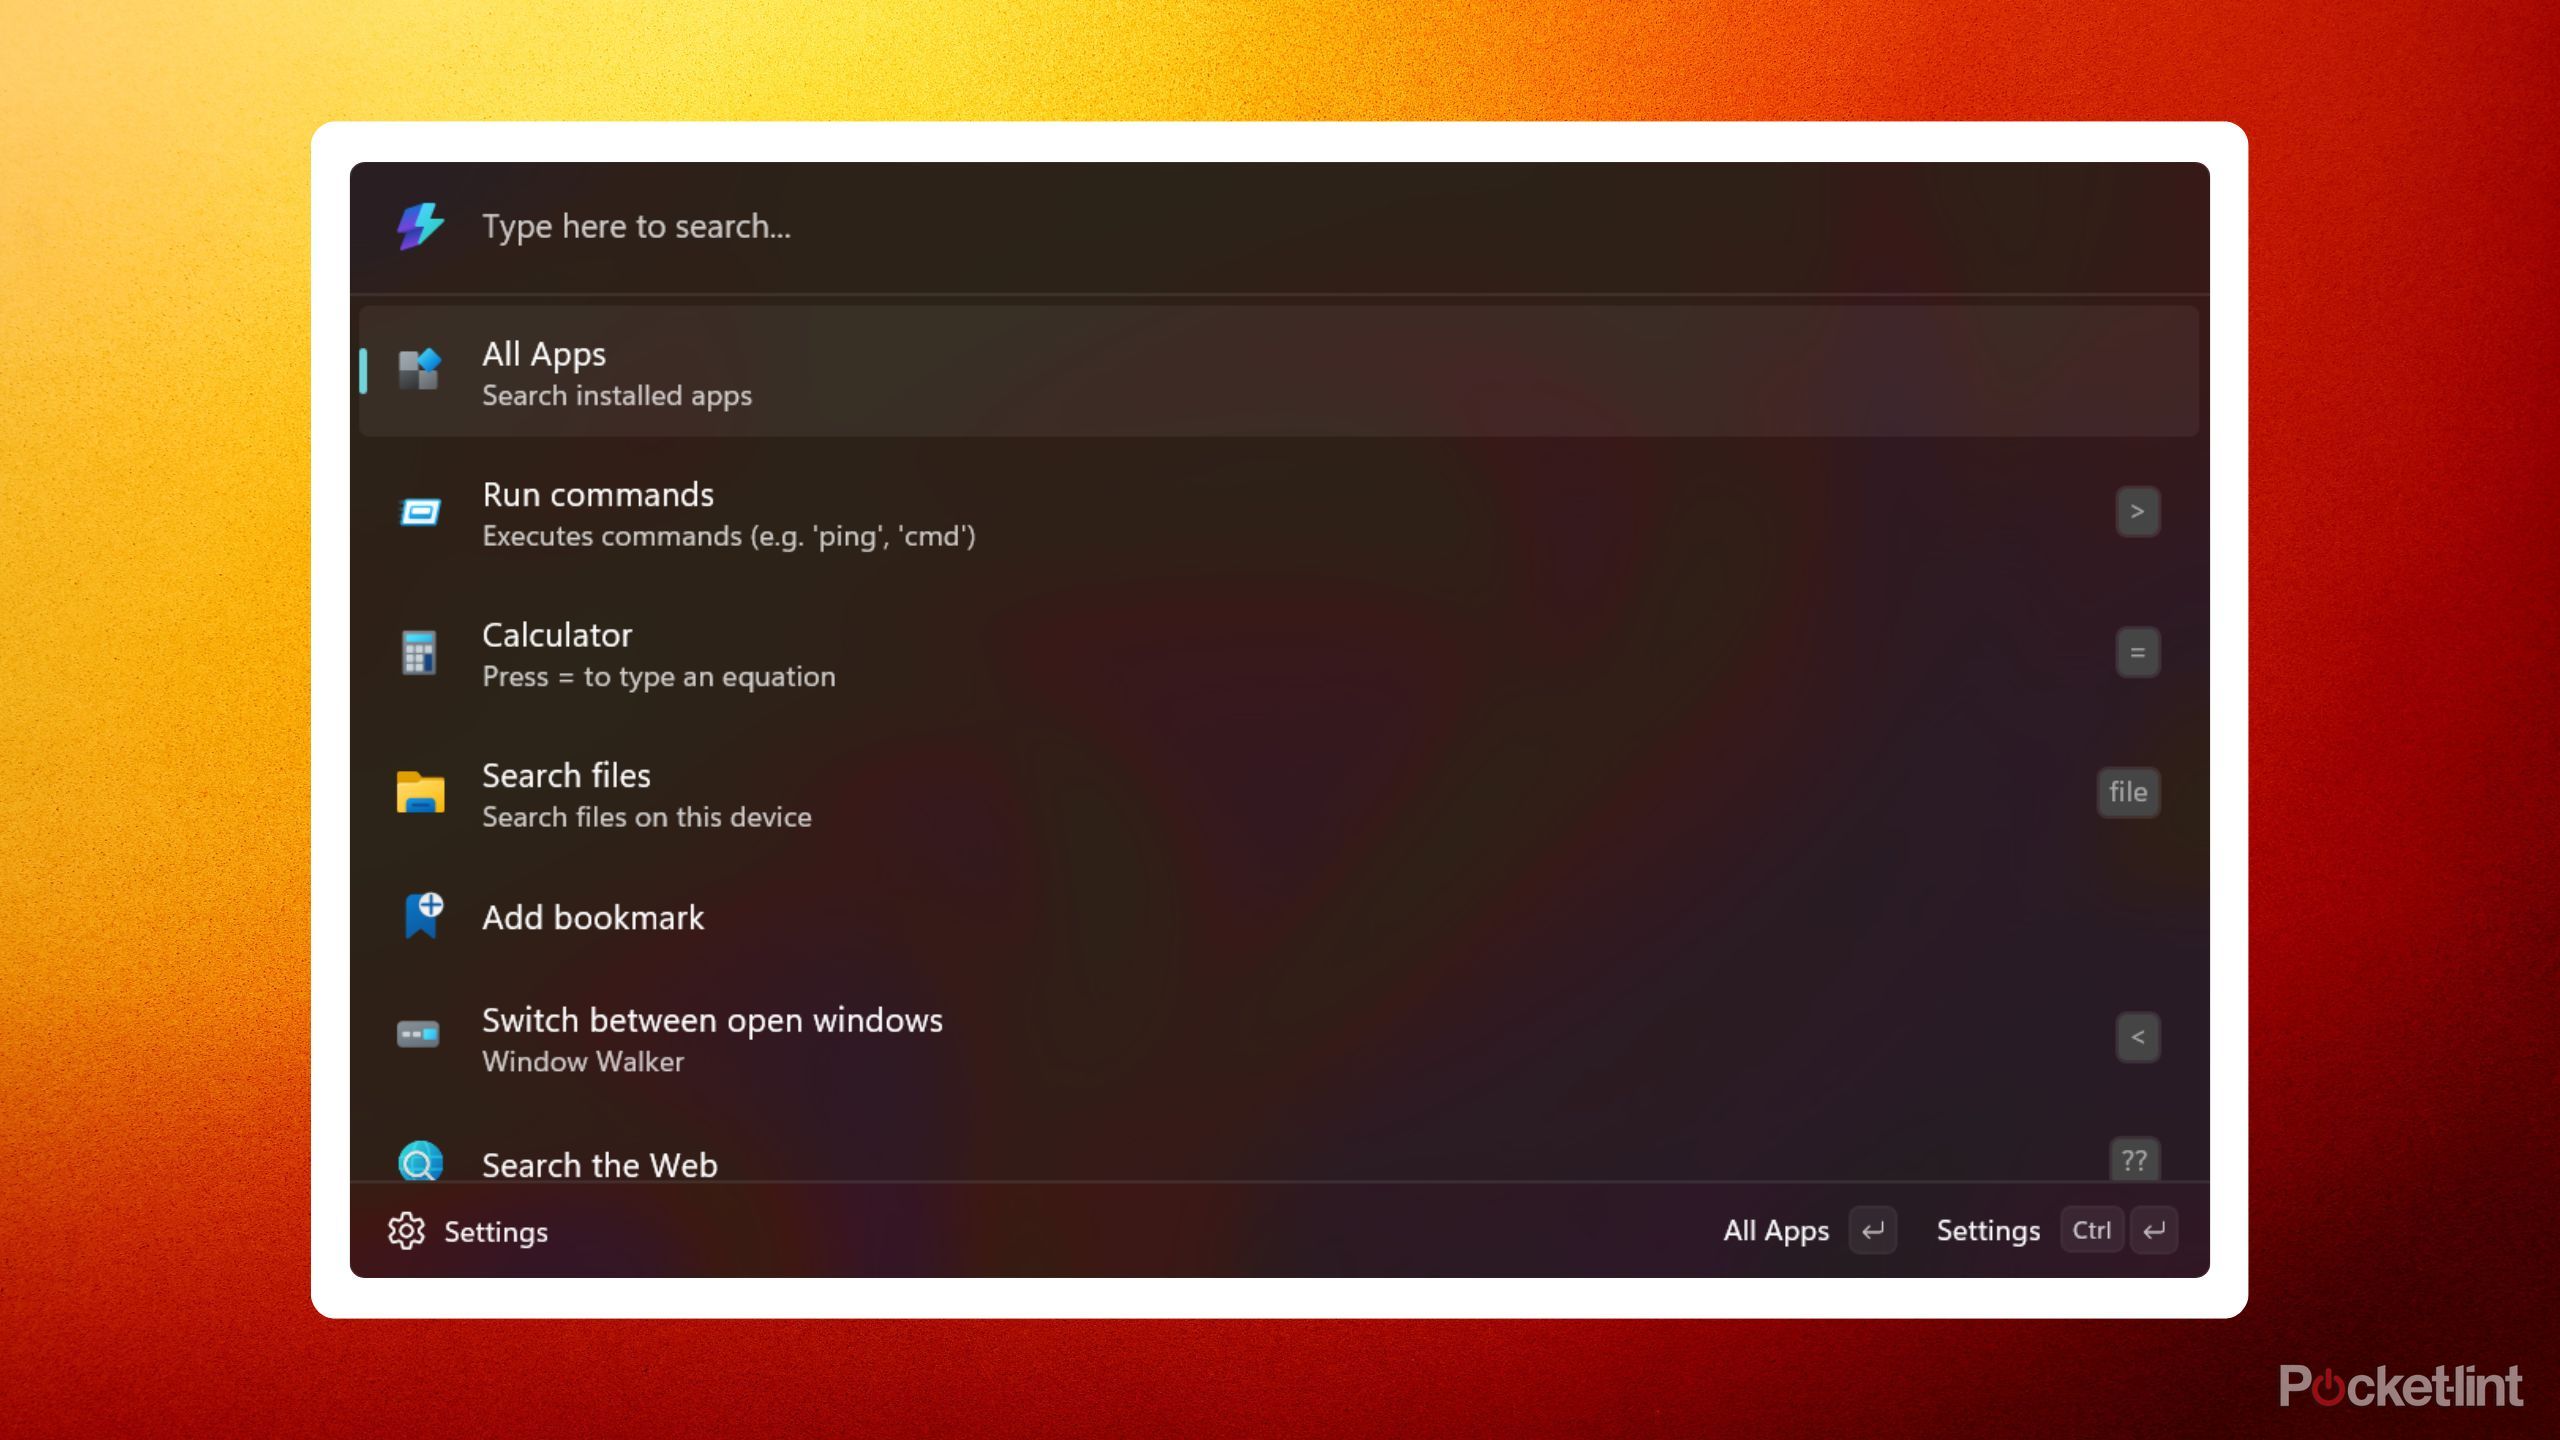Click the Settings footer button
The height and width of the screenshot is (1440, 2560).
click(1988, 1231)
